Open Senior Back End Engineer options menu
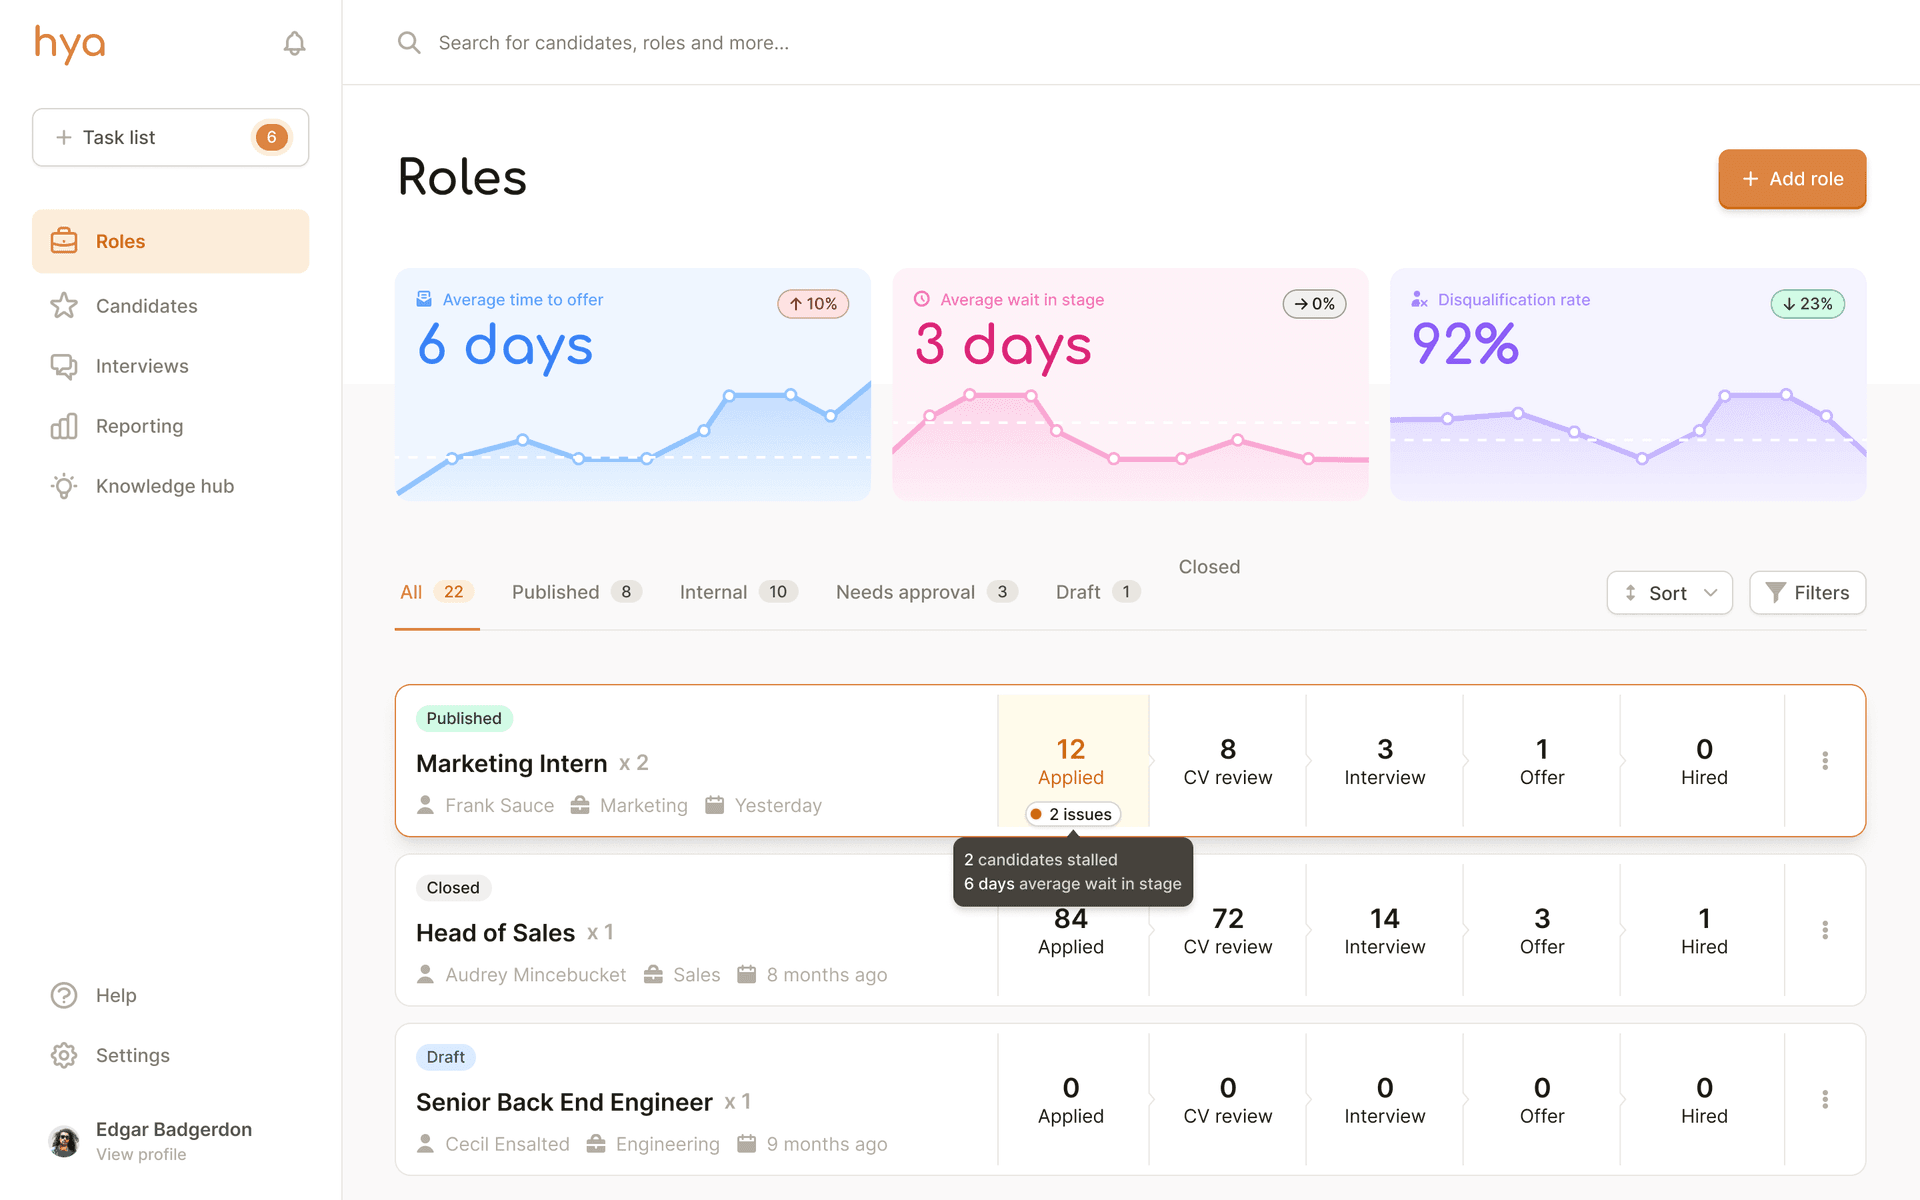 tap(1825, 1099)
